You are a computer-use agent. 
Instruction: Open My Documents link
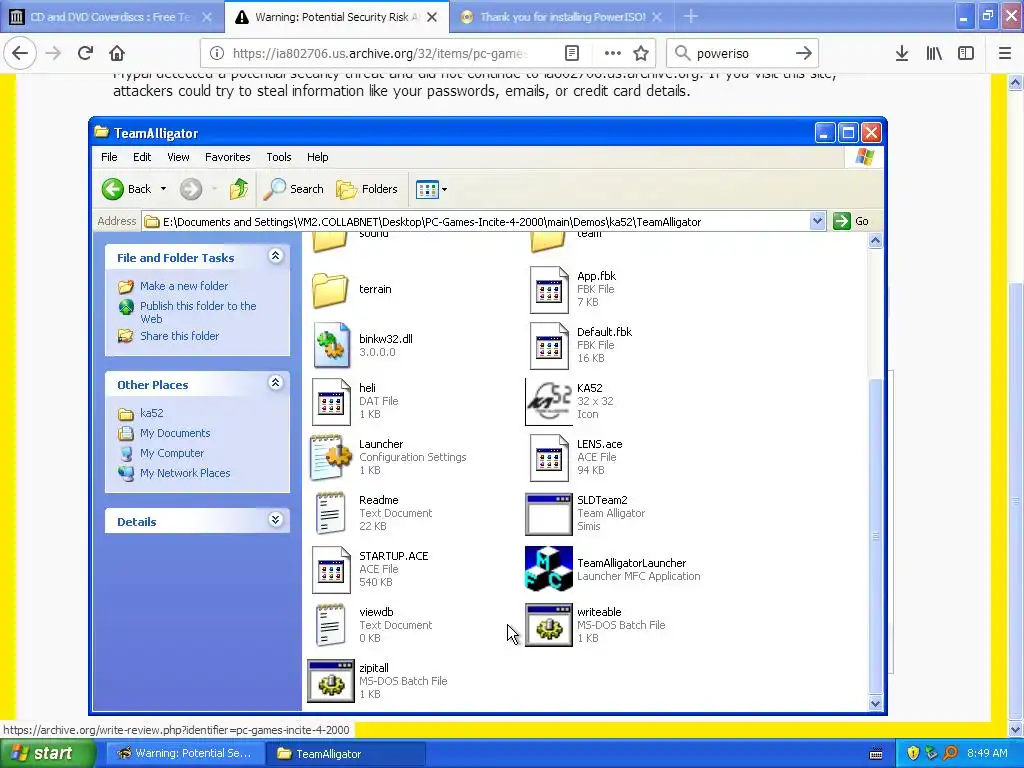coord(175,433)
